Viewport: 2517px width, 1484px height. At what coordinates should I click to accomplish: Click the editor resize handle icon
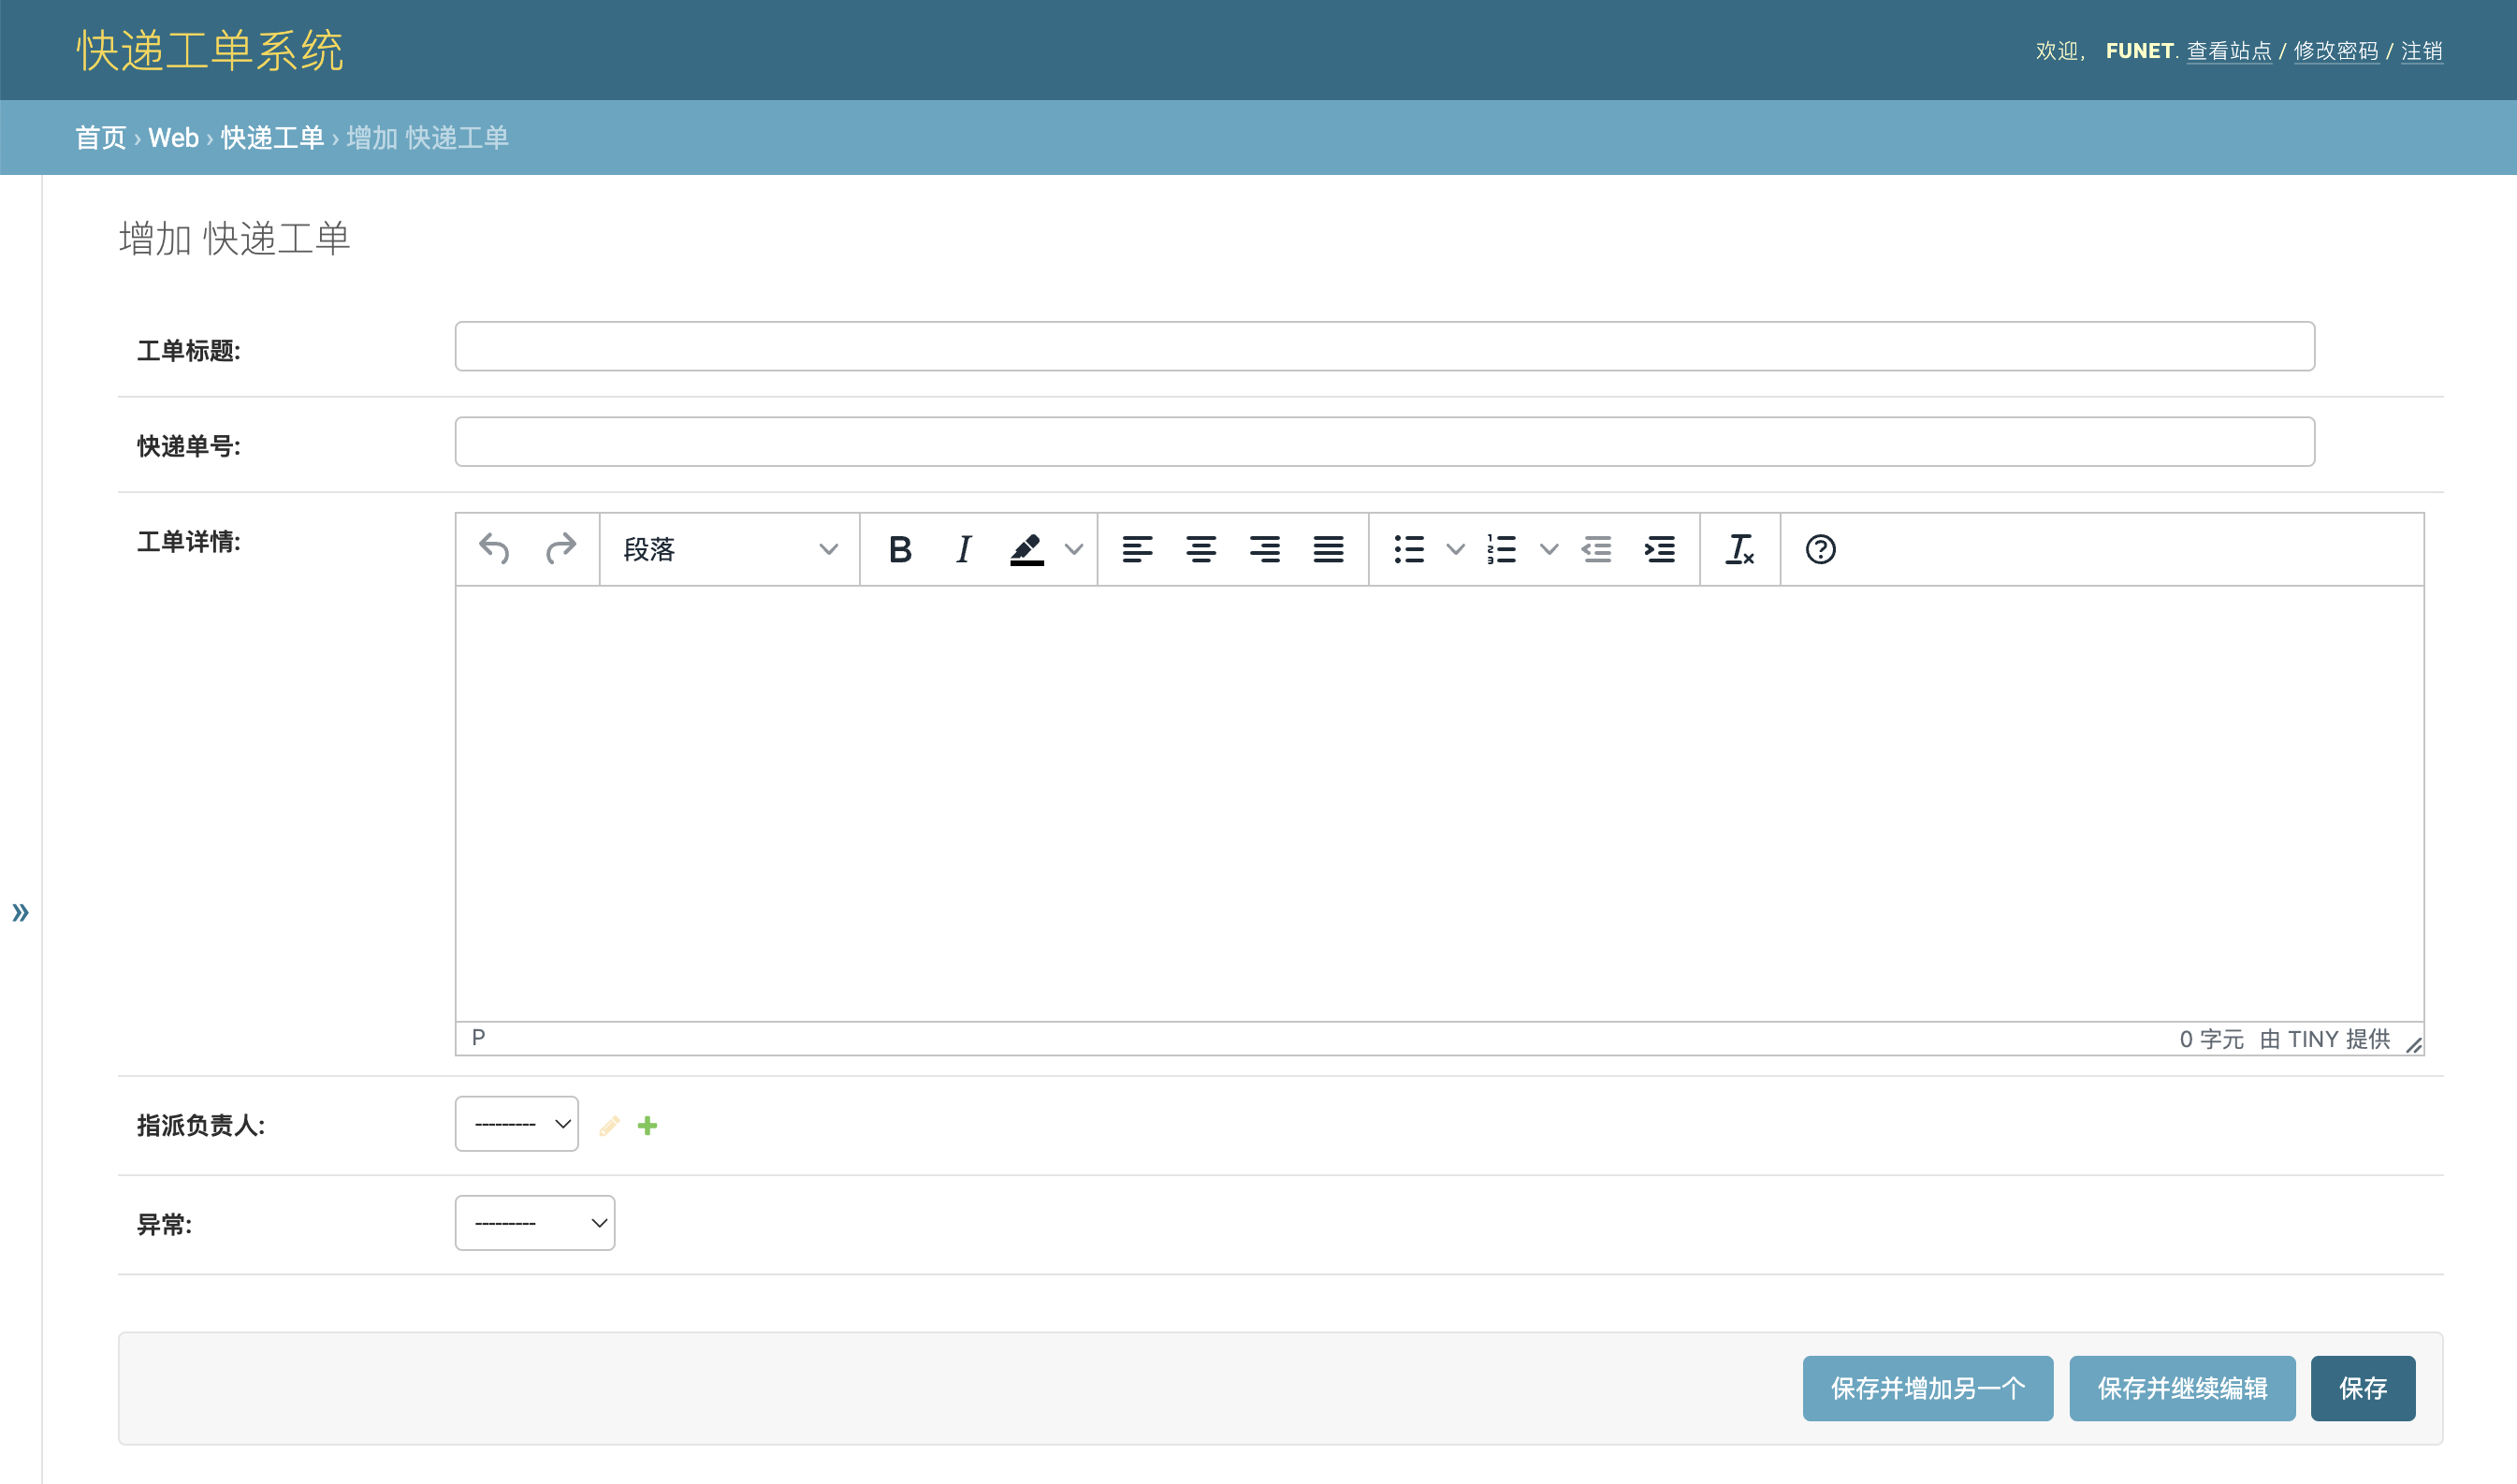click(x=2413, y=1044)
